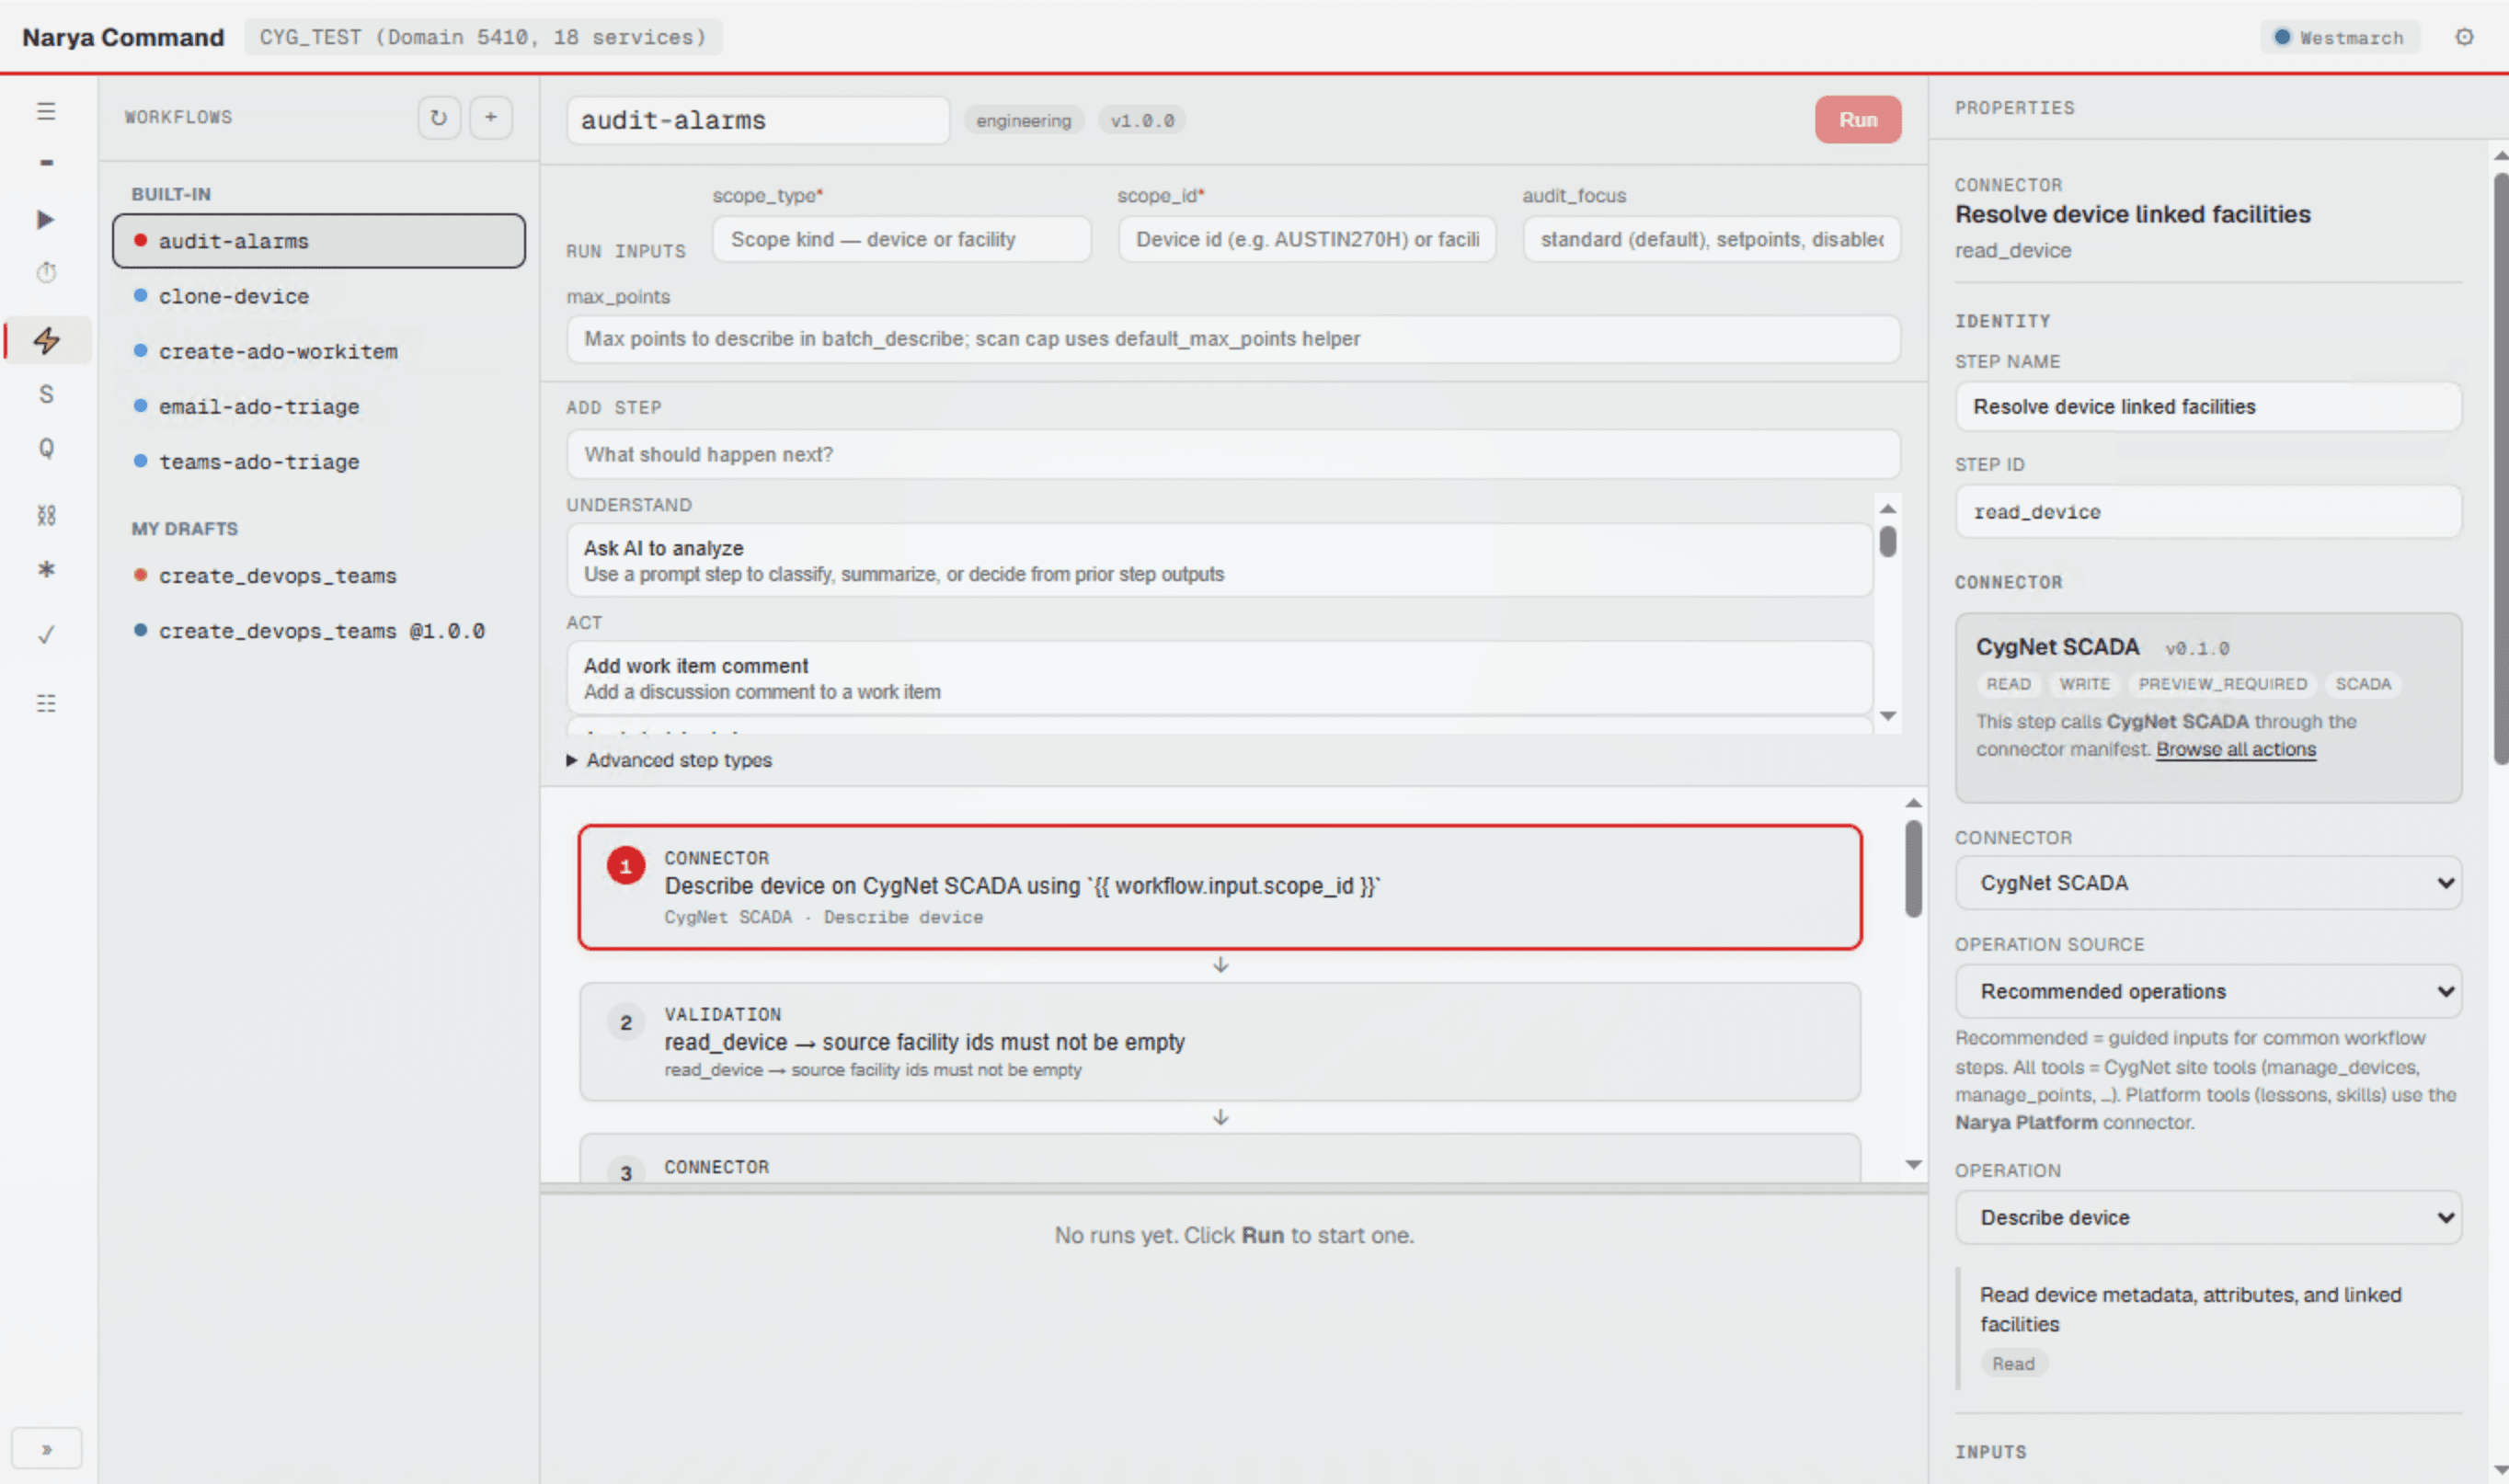Screen dimensions: 2509x1484
Task: Click the Read badge under operation description
Action: coord(2013,1363)
